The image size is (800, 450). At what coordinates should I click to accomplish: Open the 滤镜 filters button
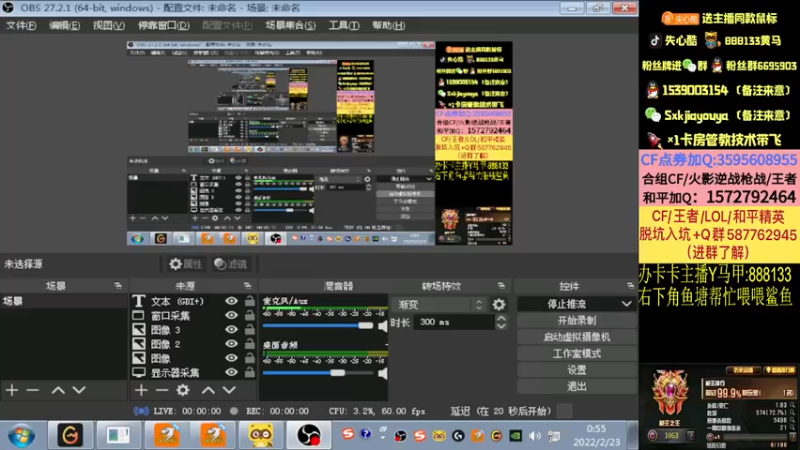[x=231, y=264]
